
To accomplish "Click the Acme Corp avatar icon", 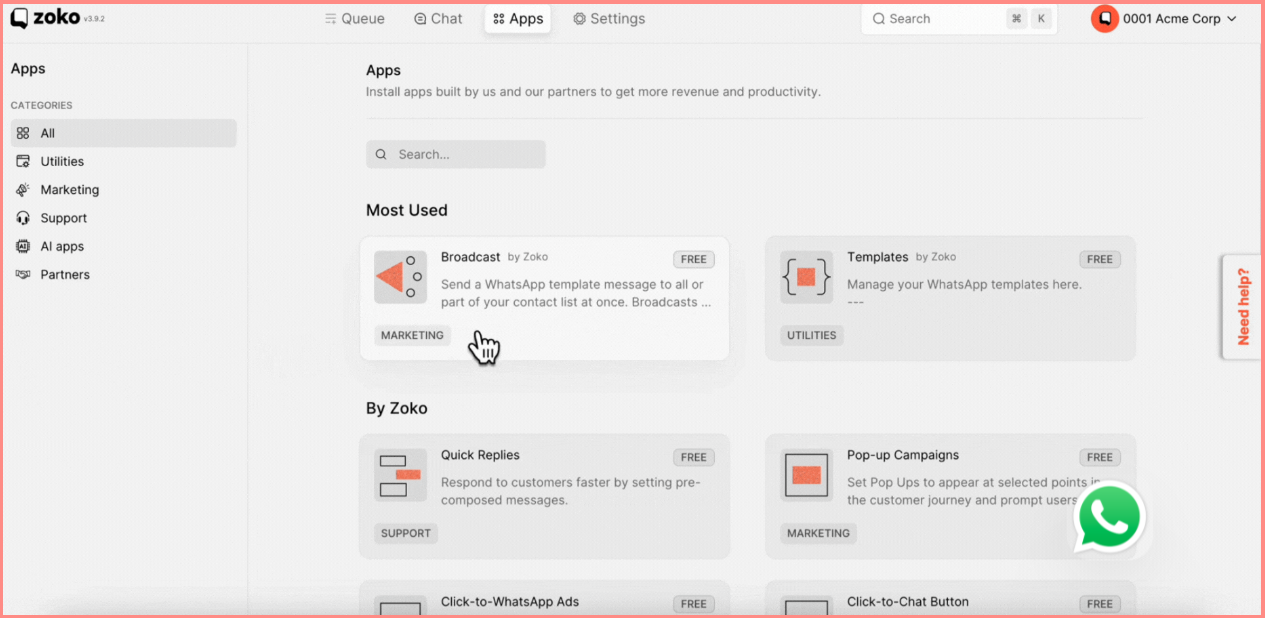I will tap(1104, 18).
